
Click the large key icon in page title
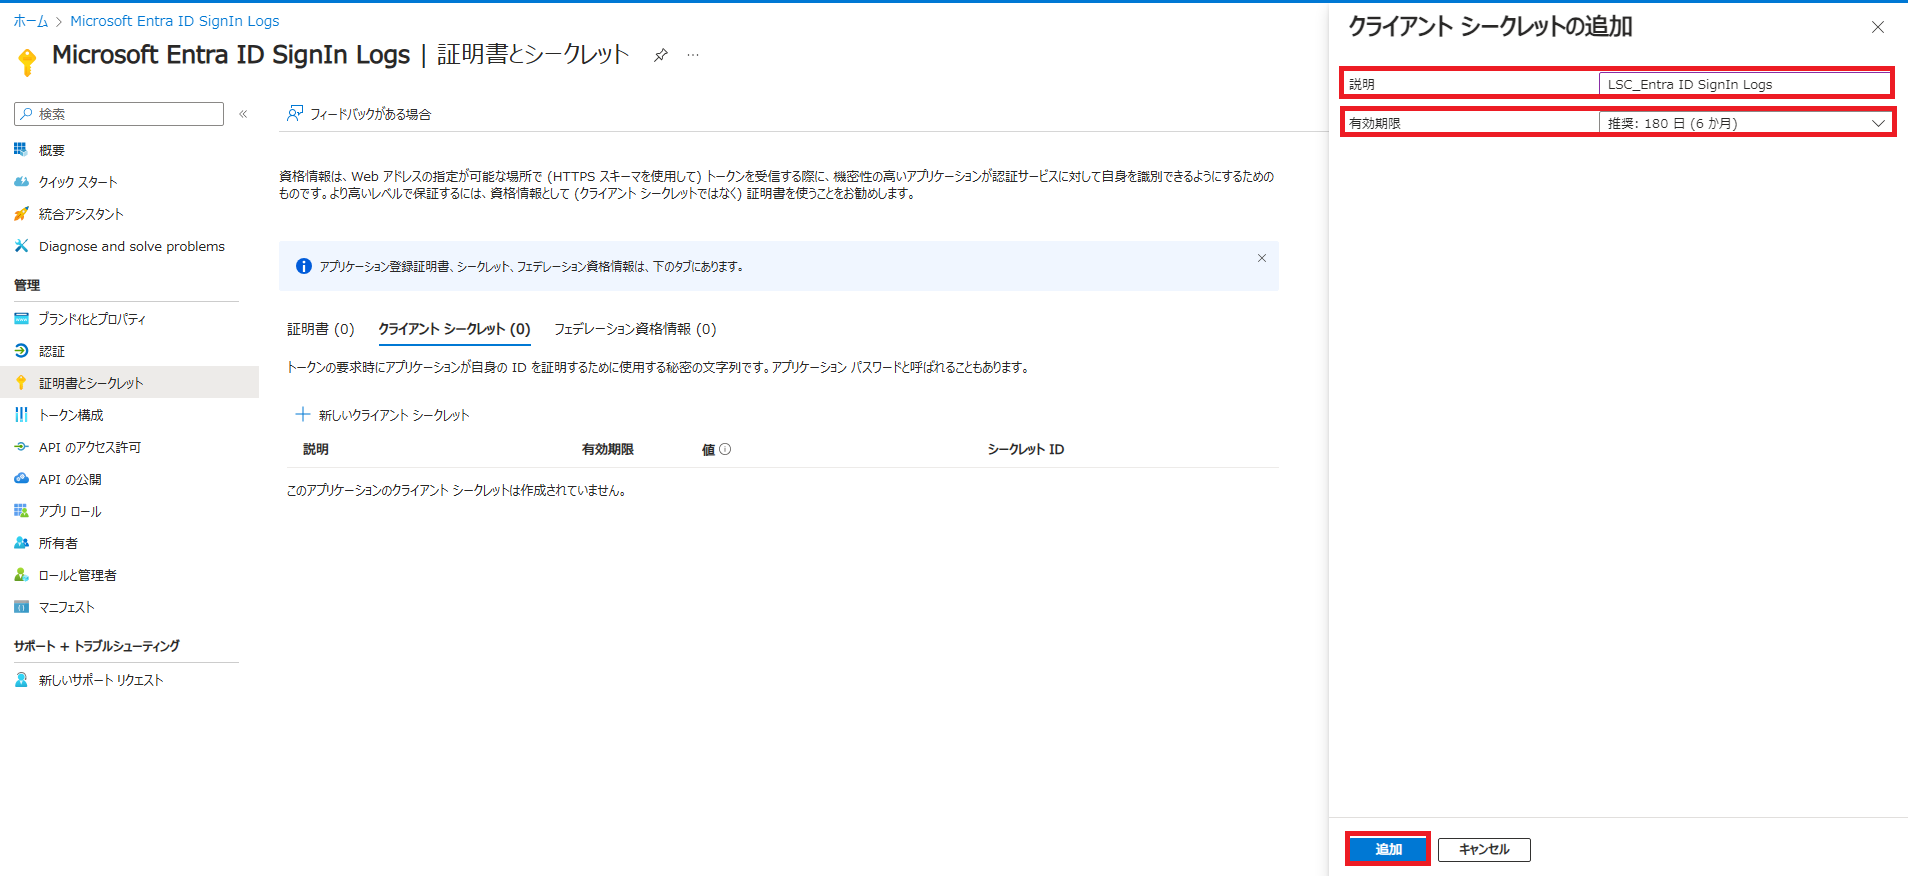[28, 62]
